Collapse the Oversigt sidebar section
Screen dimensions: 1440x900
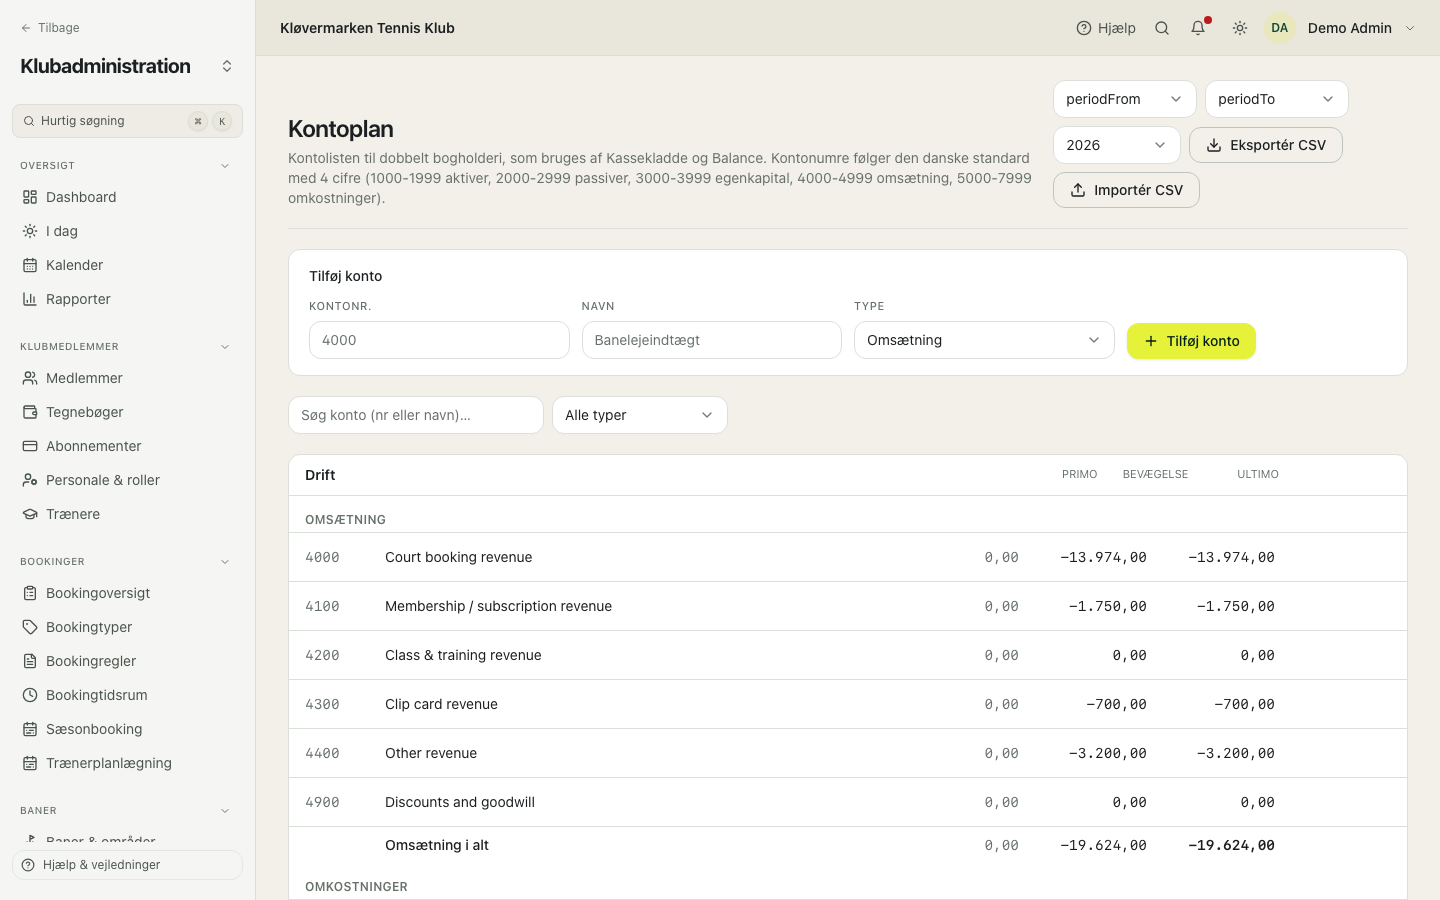click(225, 166)
